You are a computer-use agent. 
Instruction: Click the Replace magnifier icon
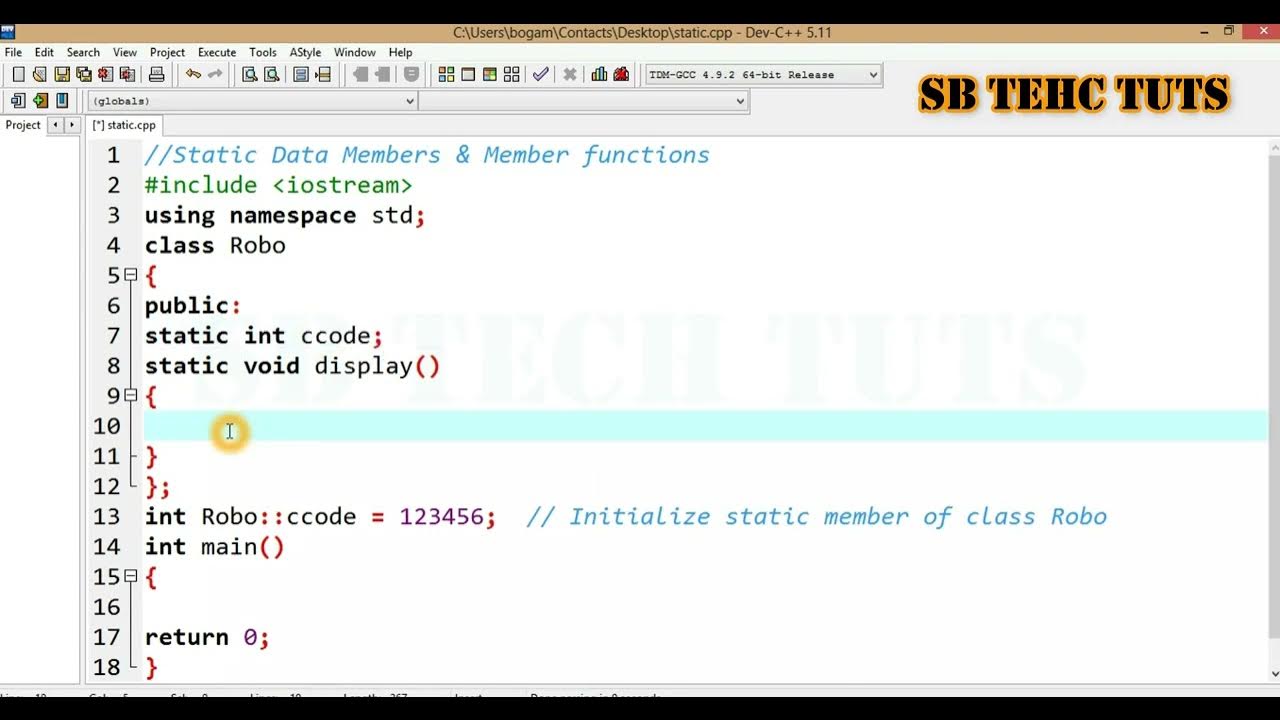click(x=271, y=74)
